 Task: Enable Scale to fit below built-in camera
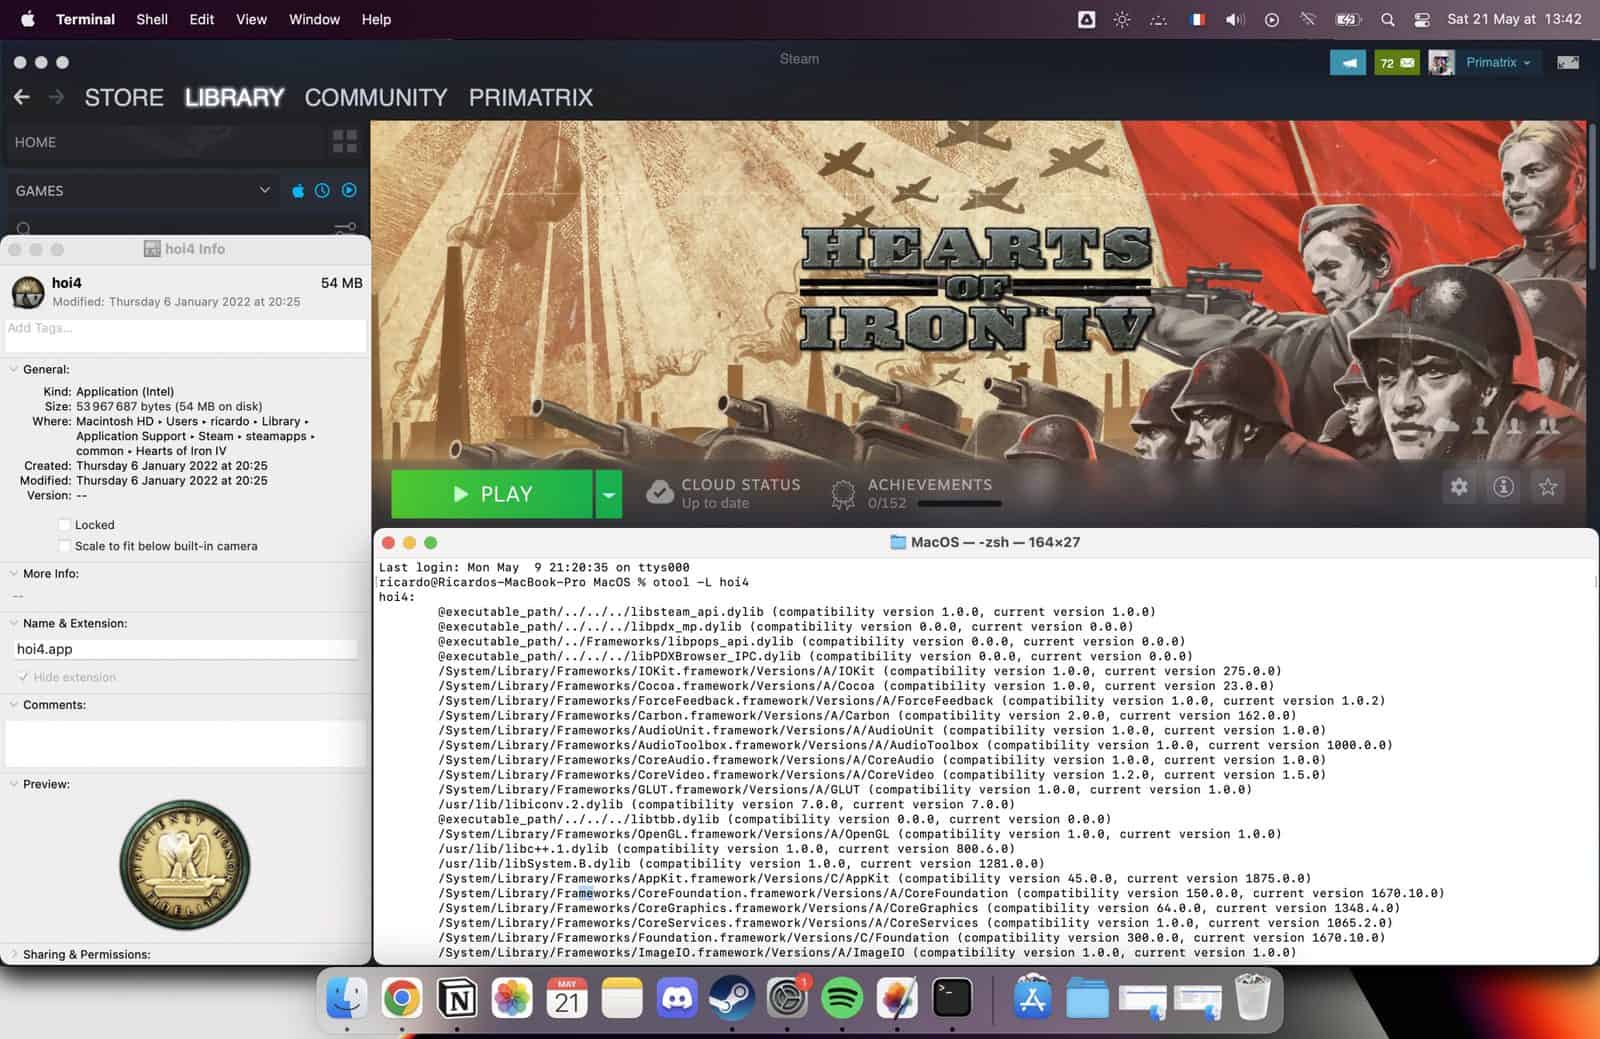(64, 546)
